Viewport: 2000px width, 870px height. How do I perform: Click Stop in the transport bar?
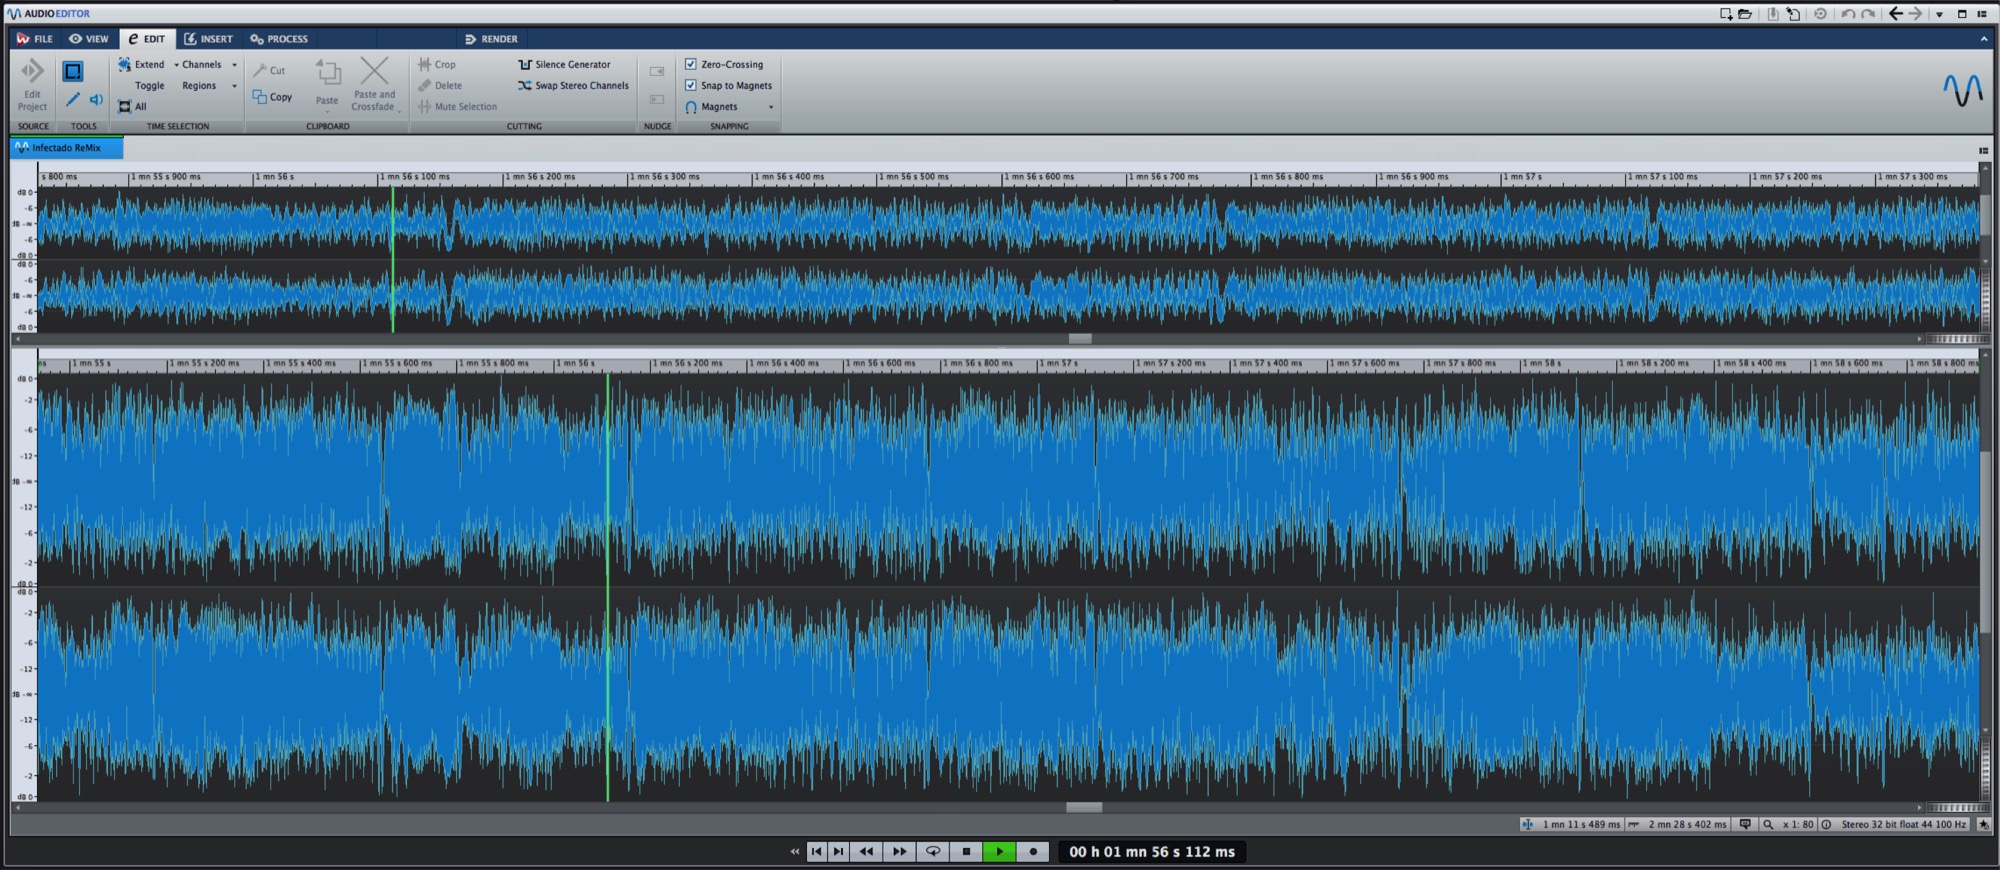[x=966, y=851]
